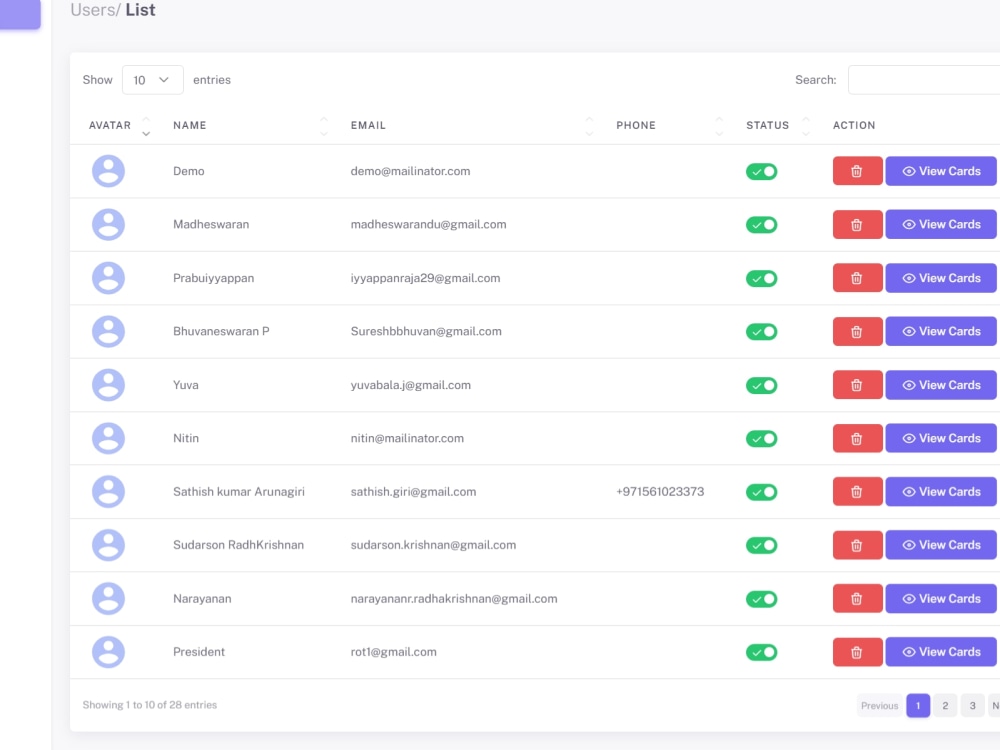Go to pagination page 2
This screenshot has width=1000, height=750.
(945, 705)
